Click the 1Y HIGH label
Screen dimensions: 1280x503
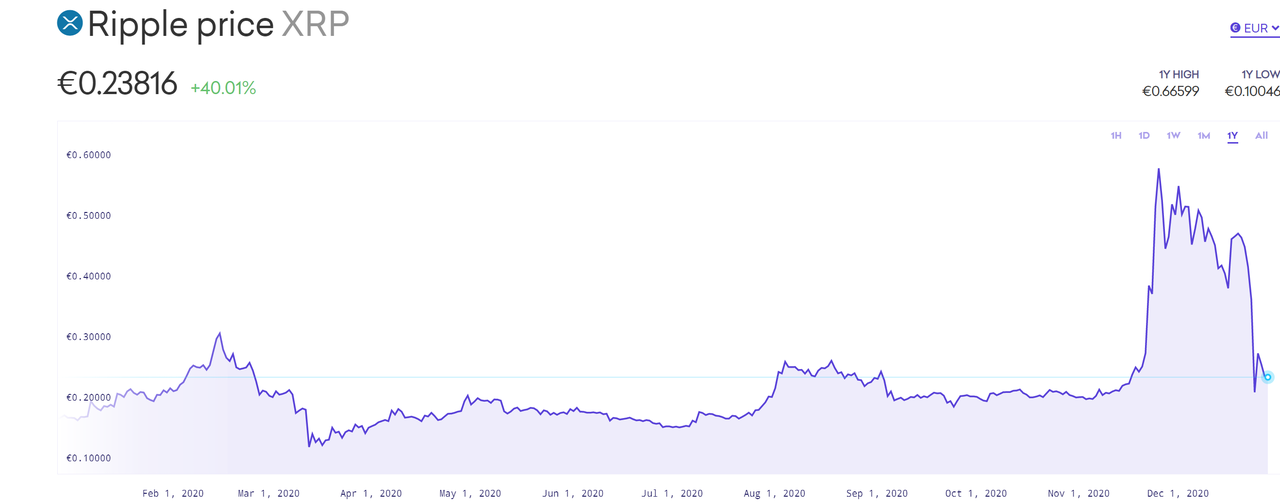(1179, 74)
